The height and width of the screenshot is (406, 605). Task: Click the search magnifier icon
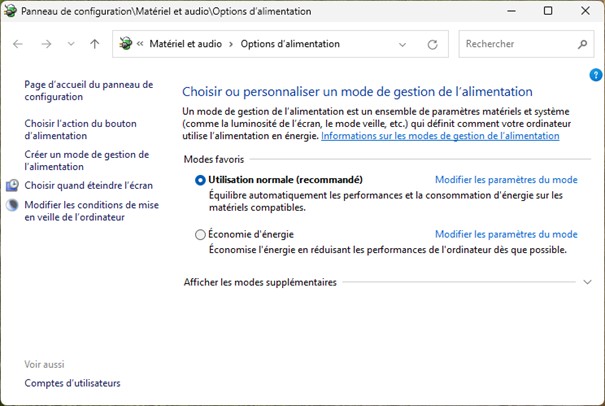(582, 44)
